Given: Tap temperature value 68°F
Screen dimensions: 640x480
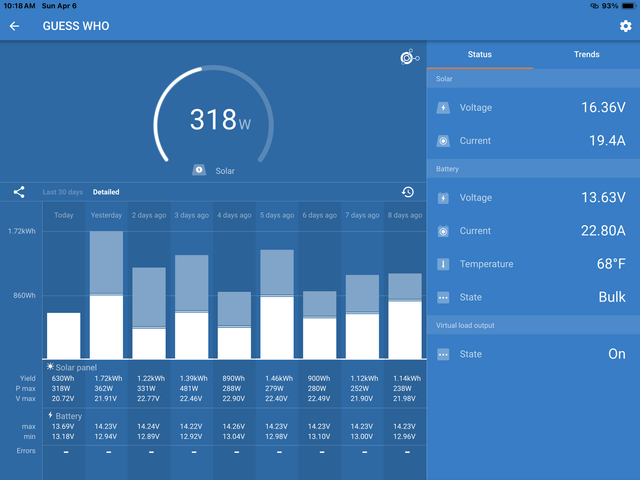Looking at the screenshot, I should (x=611, y=264).
